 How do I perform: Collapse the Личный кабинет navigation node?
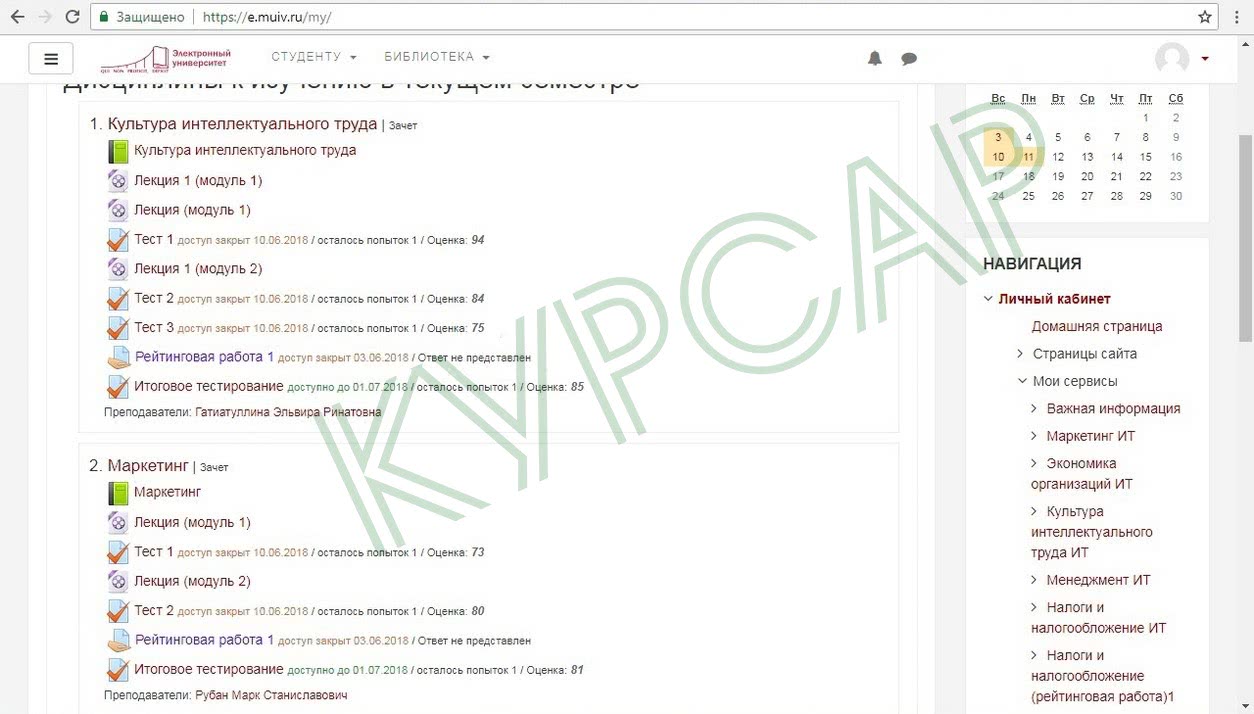tap(988, 299)
